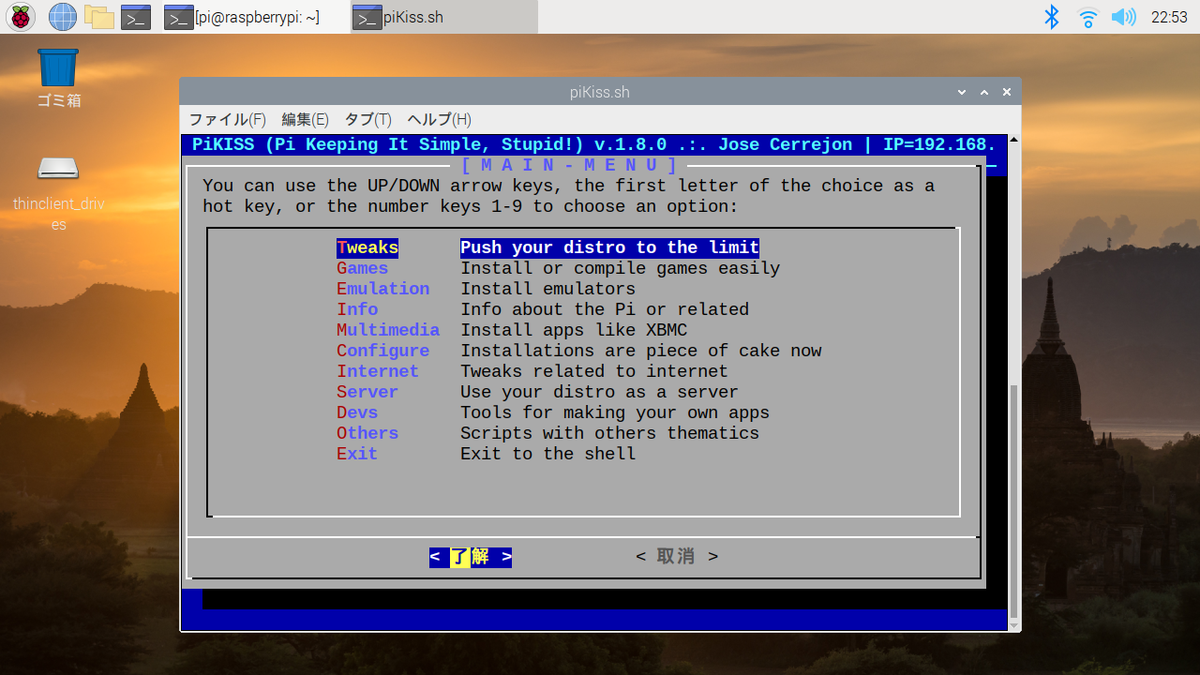1200x675 pixels.
Task: Open the タブ(T) menu
Action: [x=368, y=119]
